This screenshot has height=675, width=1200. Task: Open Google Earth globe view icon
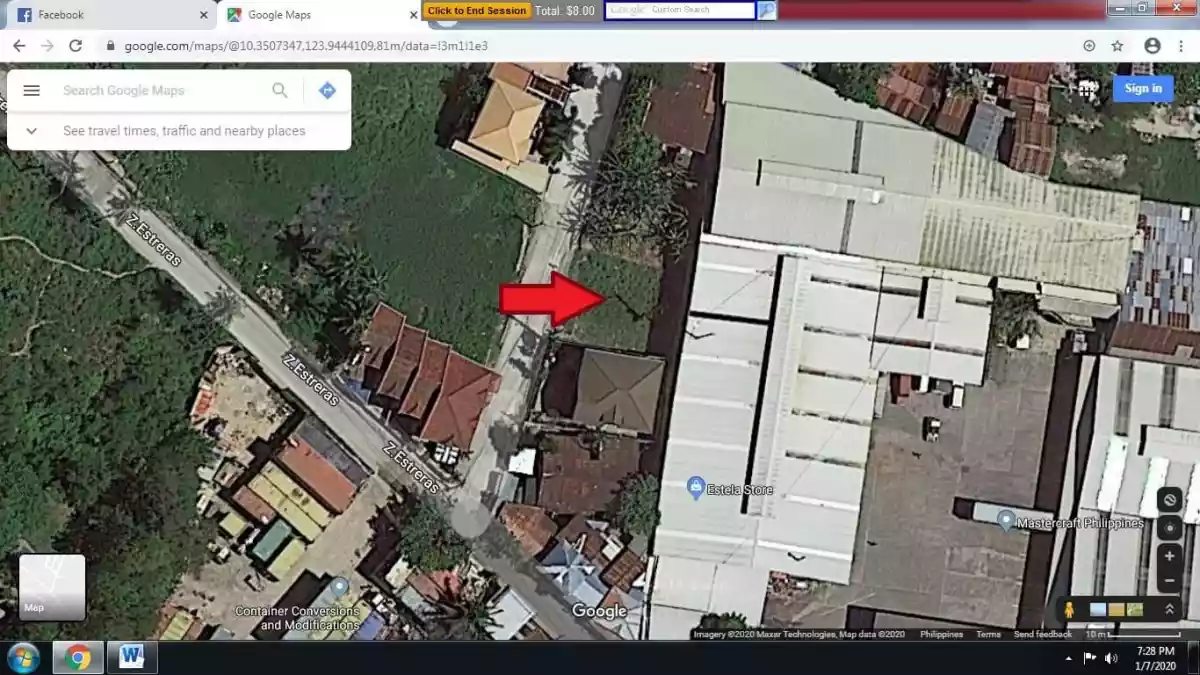tap(1168, 500)
